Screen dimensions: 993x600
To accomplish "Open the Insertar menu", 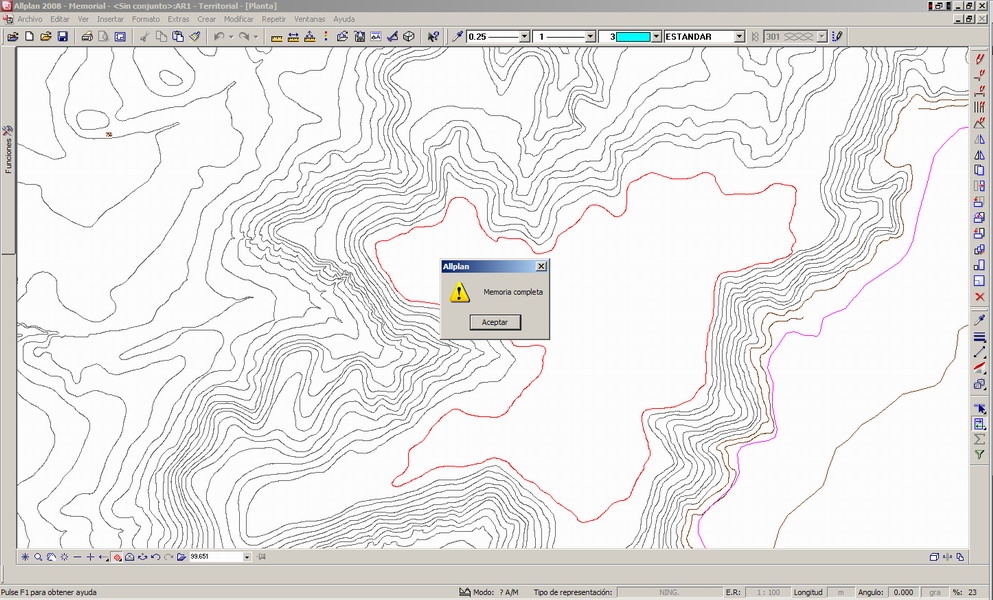I will coord(110,19).
